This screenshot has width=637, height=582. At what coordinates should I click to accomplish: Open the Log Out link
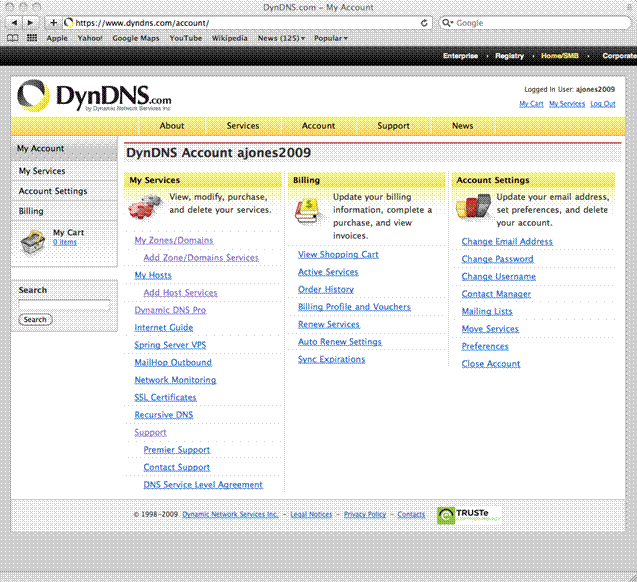click(603, 104)
